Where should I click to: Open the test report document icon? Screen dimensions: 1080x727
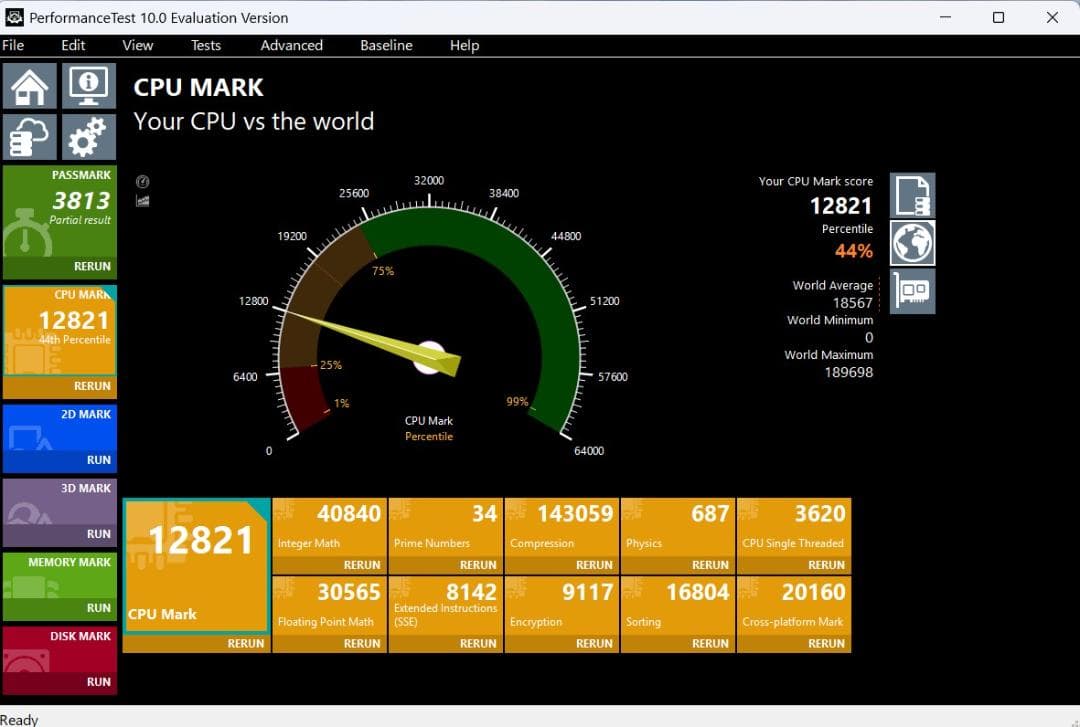[912, 196]
